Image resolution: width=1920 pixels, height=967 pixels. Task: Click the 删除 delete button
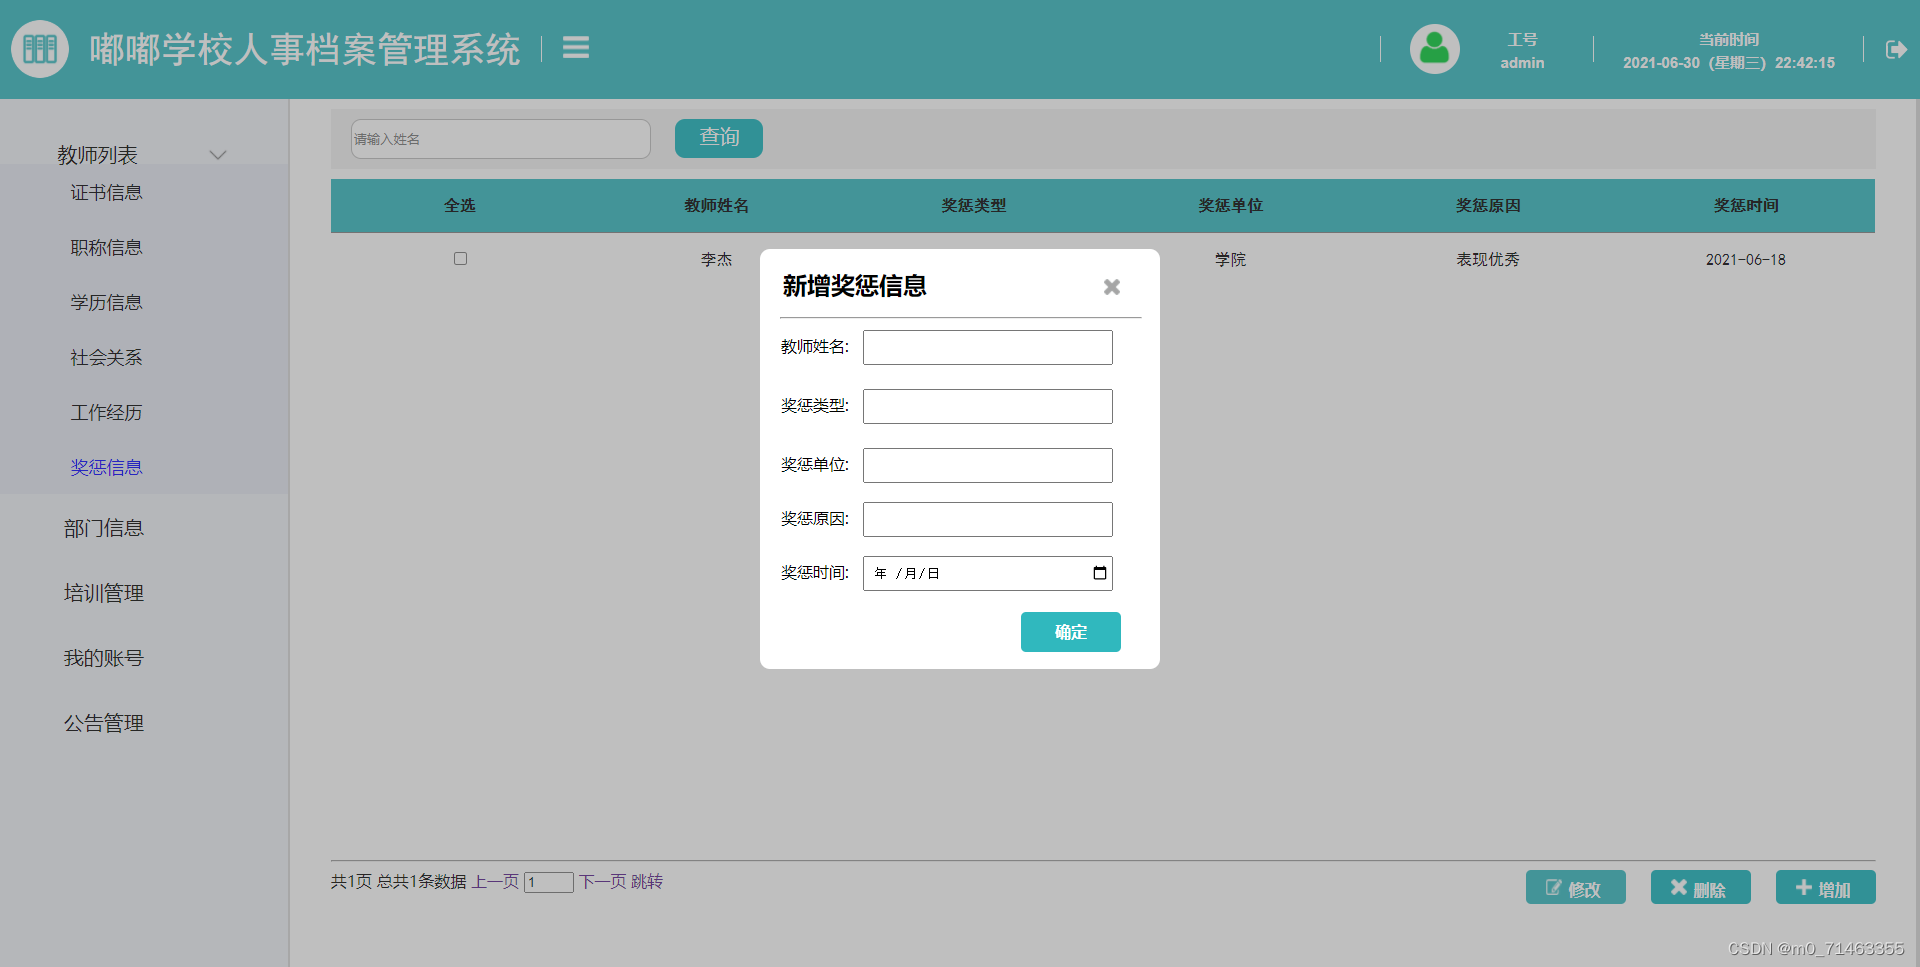[x=1700, y=888]
